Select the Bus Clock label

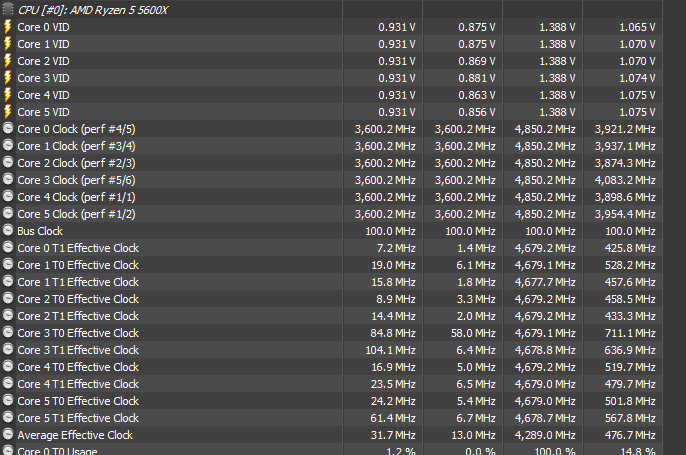click(x=40, y=231)
